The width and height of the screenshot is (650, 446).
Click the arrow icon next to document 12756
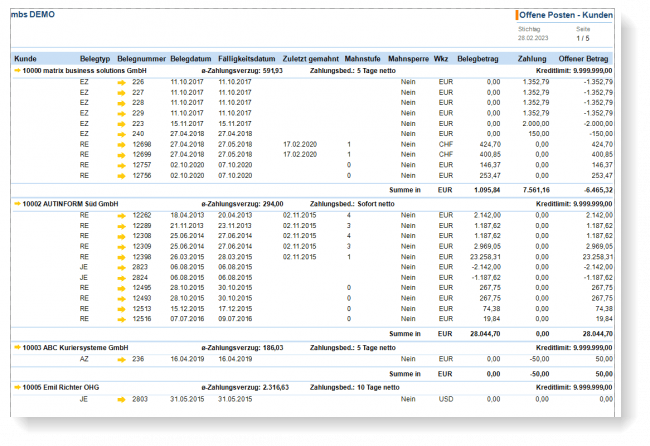tap(123, 175)
